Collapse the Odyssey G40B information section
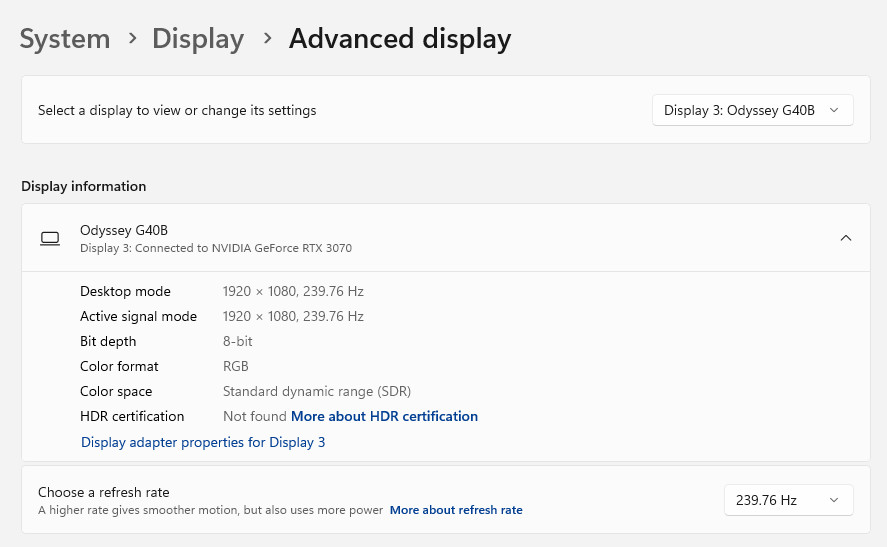 pyautogui.click(x=845, y=238)
